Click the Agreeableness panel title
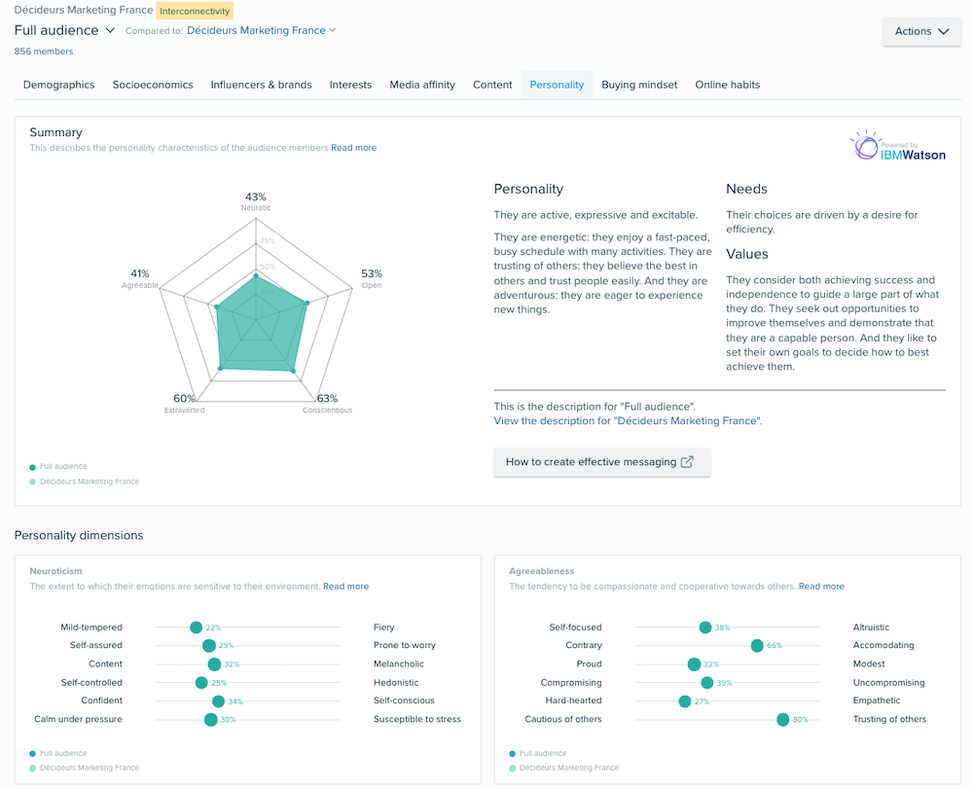973x789 pixels. pyautogui.click(x=542, y=571)
